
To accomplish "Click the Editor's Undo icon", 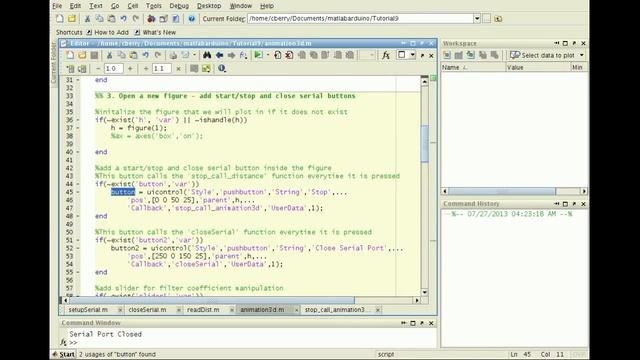I will tap(146, 55).
